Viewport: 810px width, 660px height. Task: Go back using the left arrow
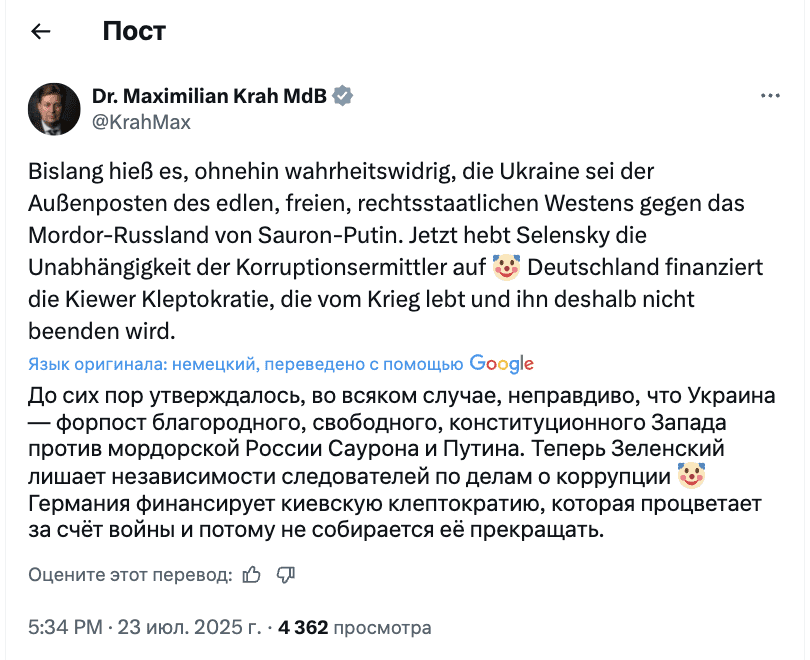point(41,31)
